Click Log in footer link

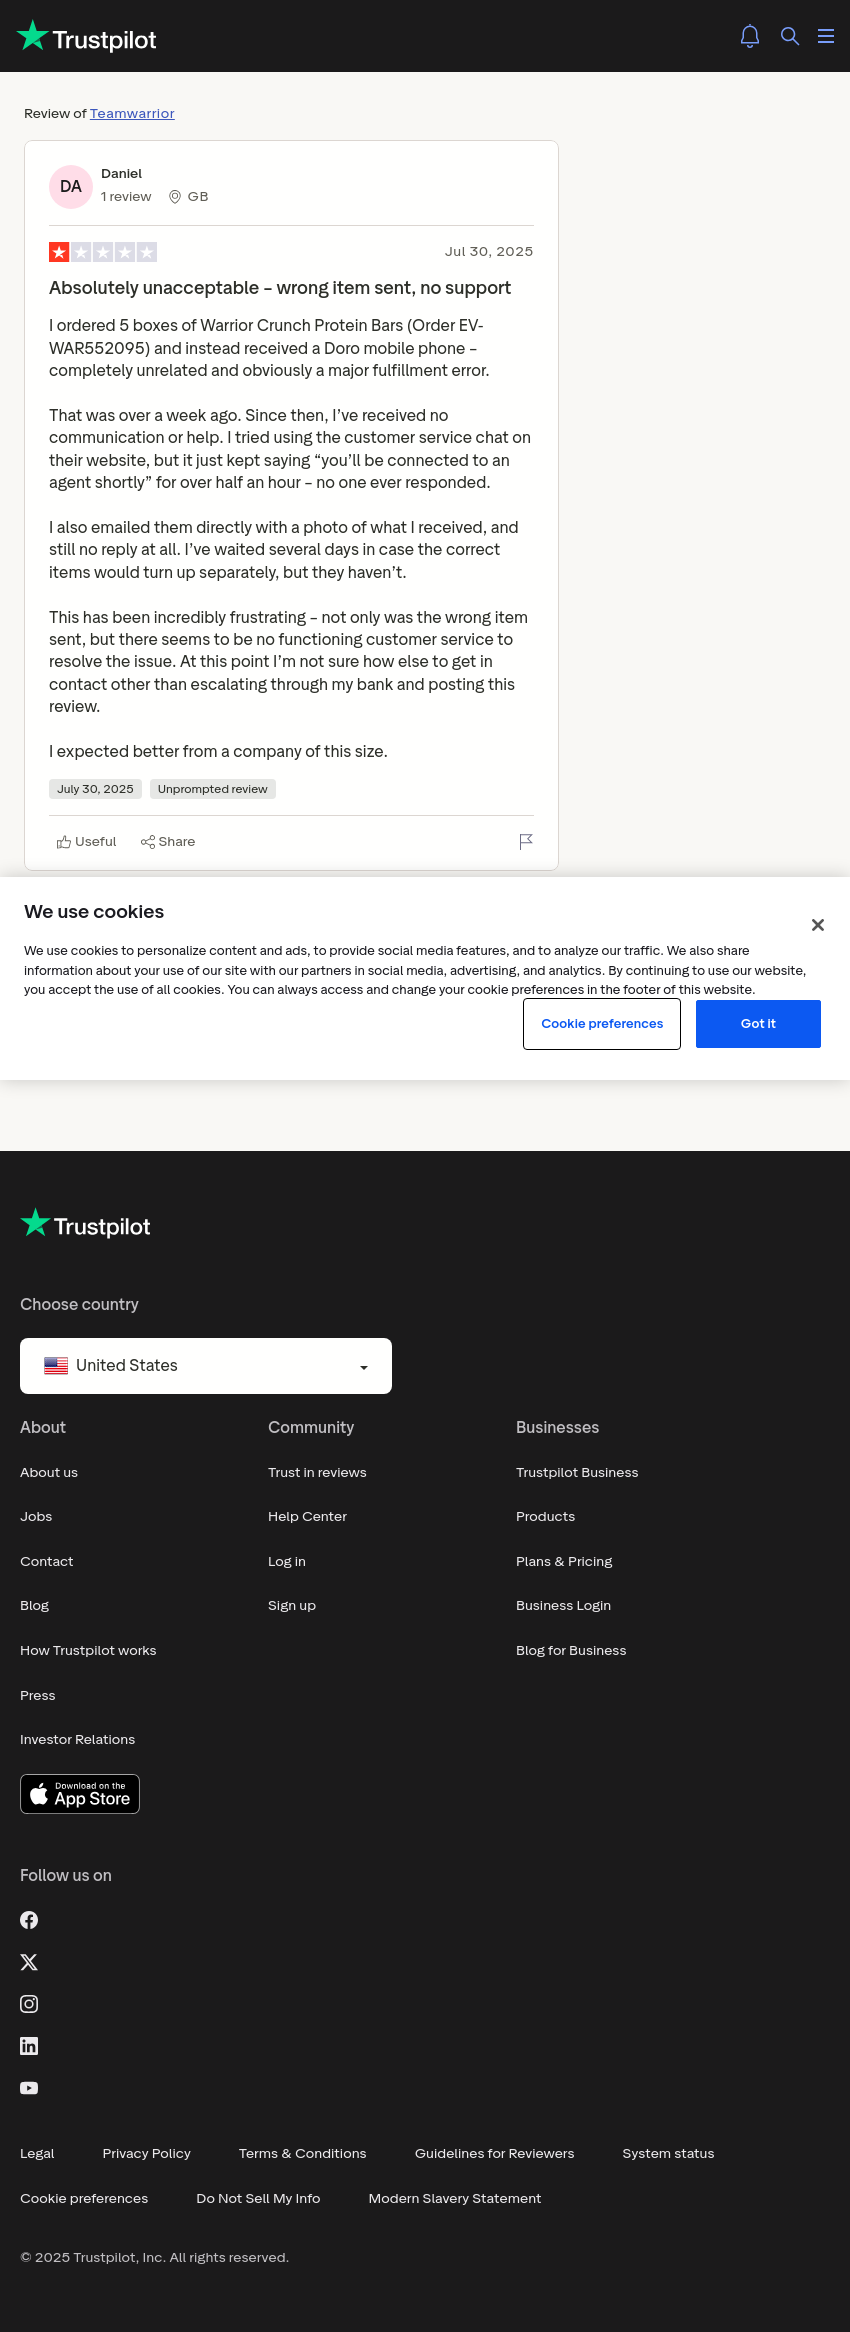287,1562
